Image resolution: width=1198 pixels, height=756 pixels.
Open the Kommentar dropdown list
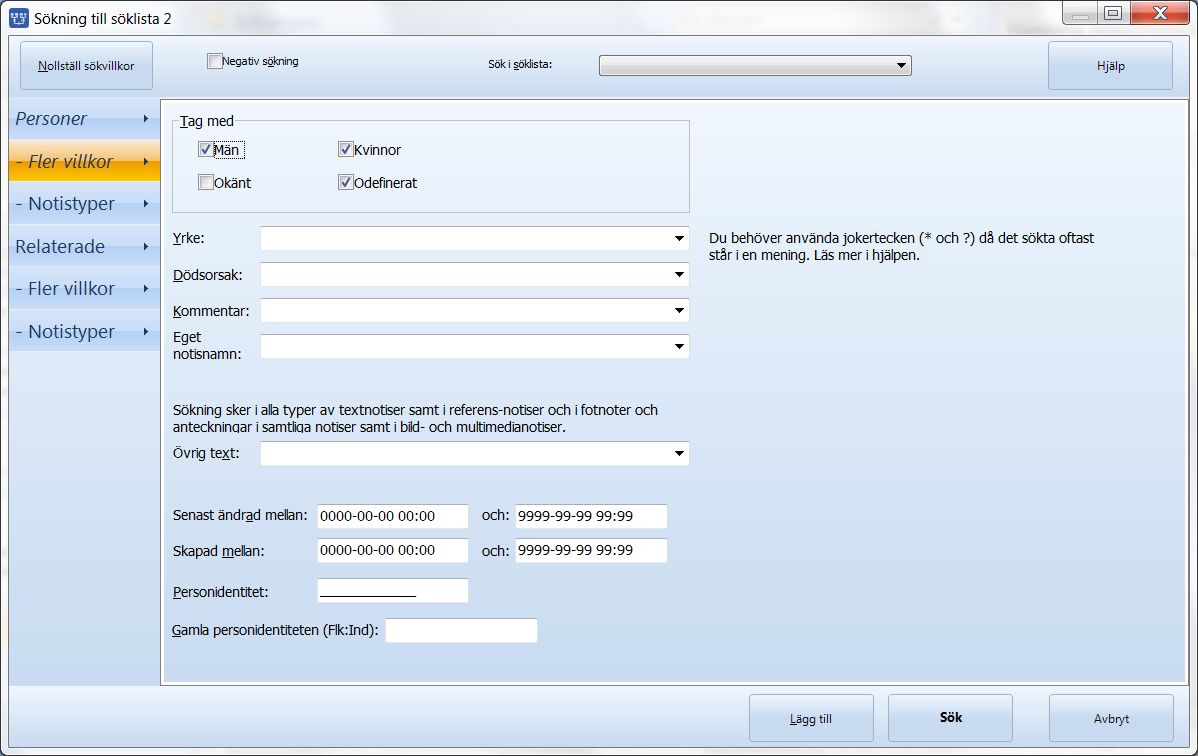pos(679,310)
